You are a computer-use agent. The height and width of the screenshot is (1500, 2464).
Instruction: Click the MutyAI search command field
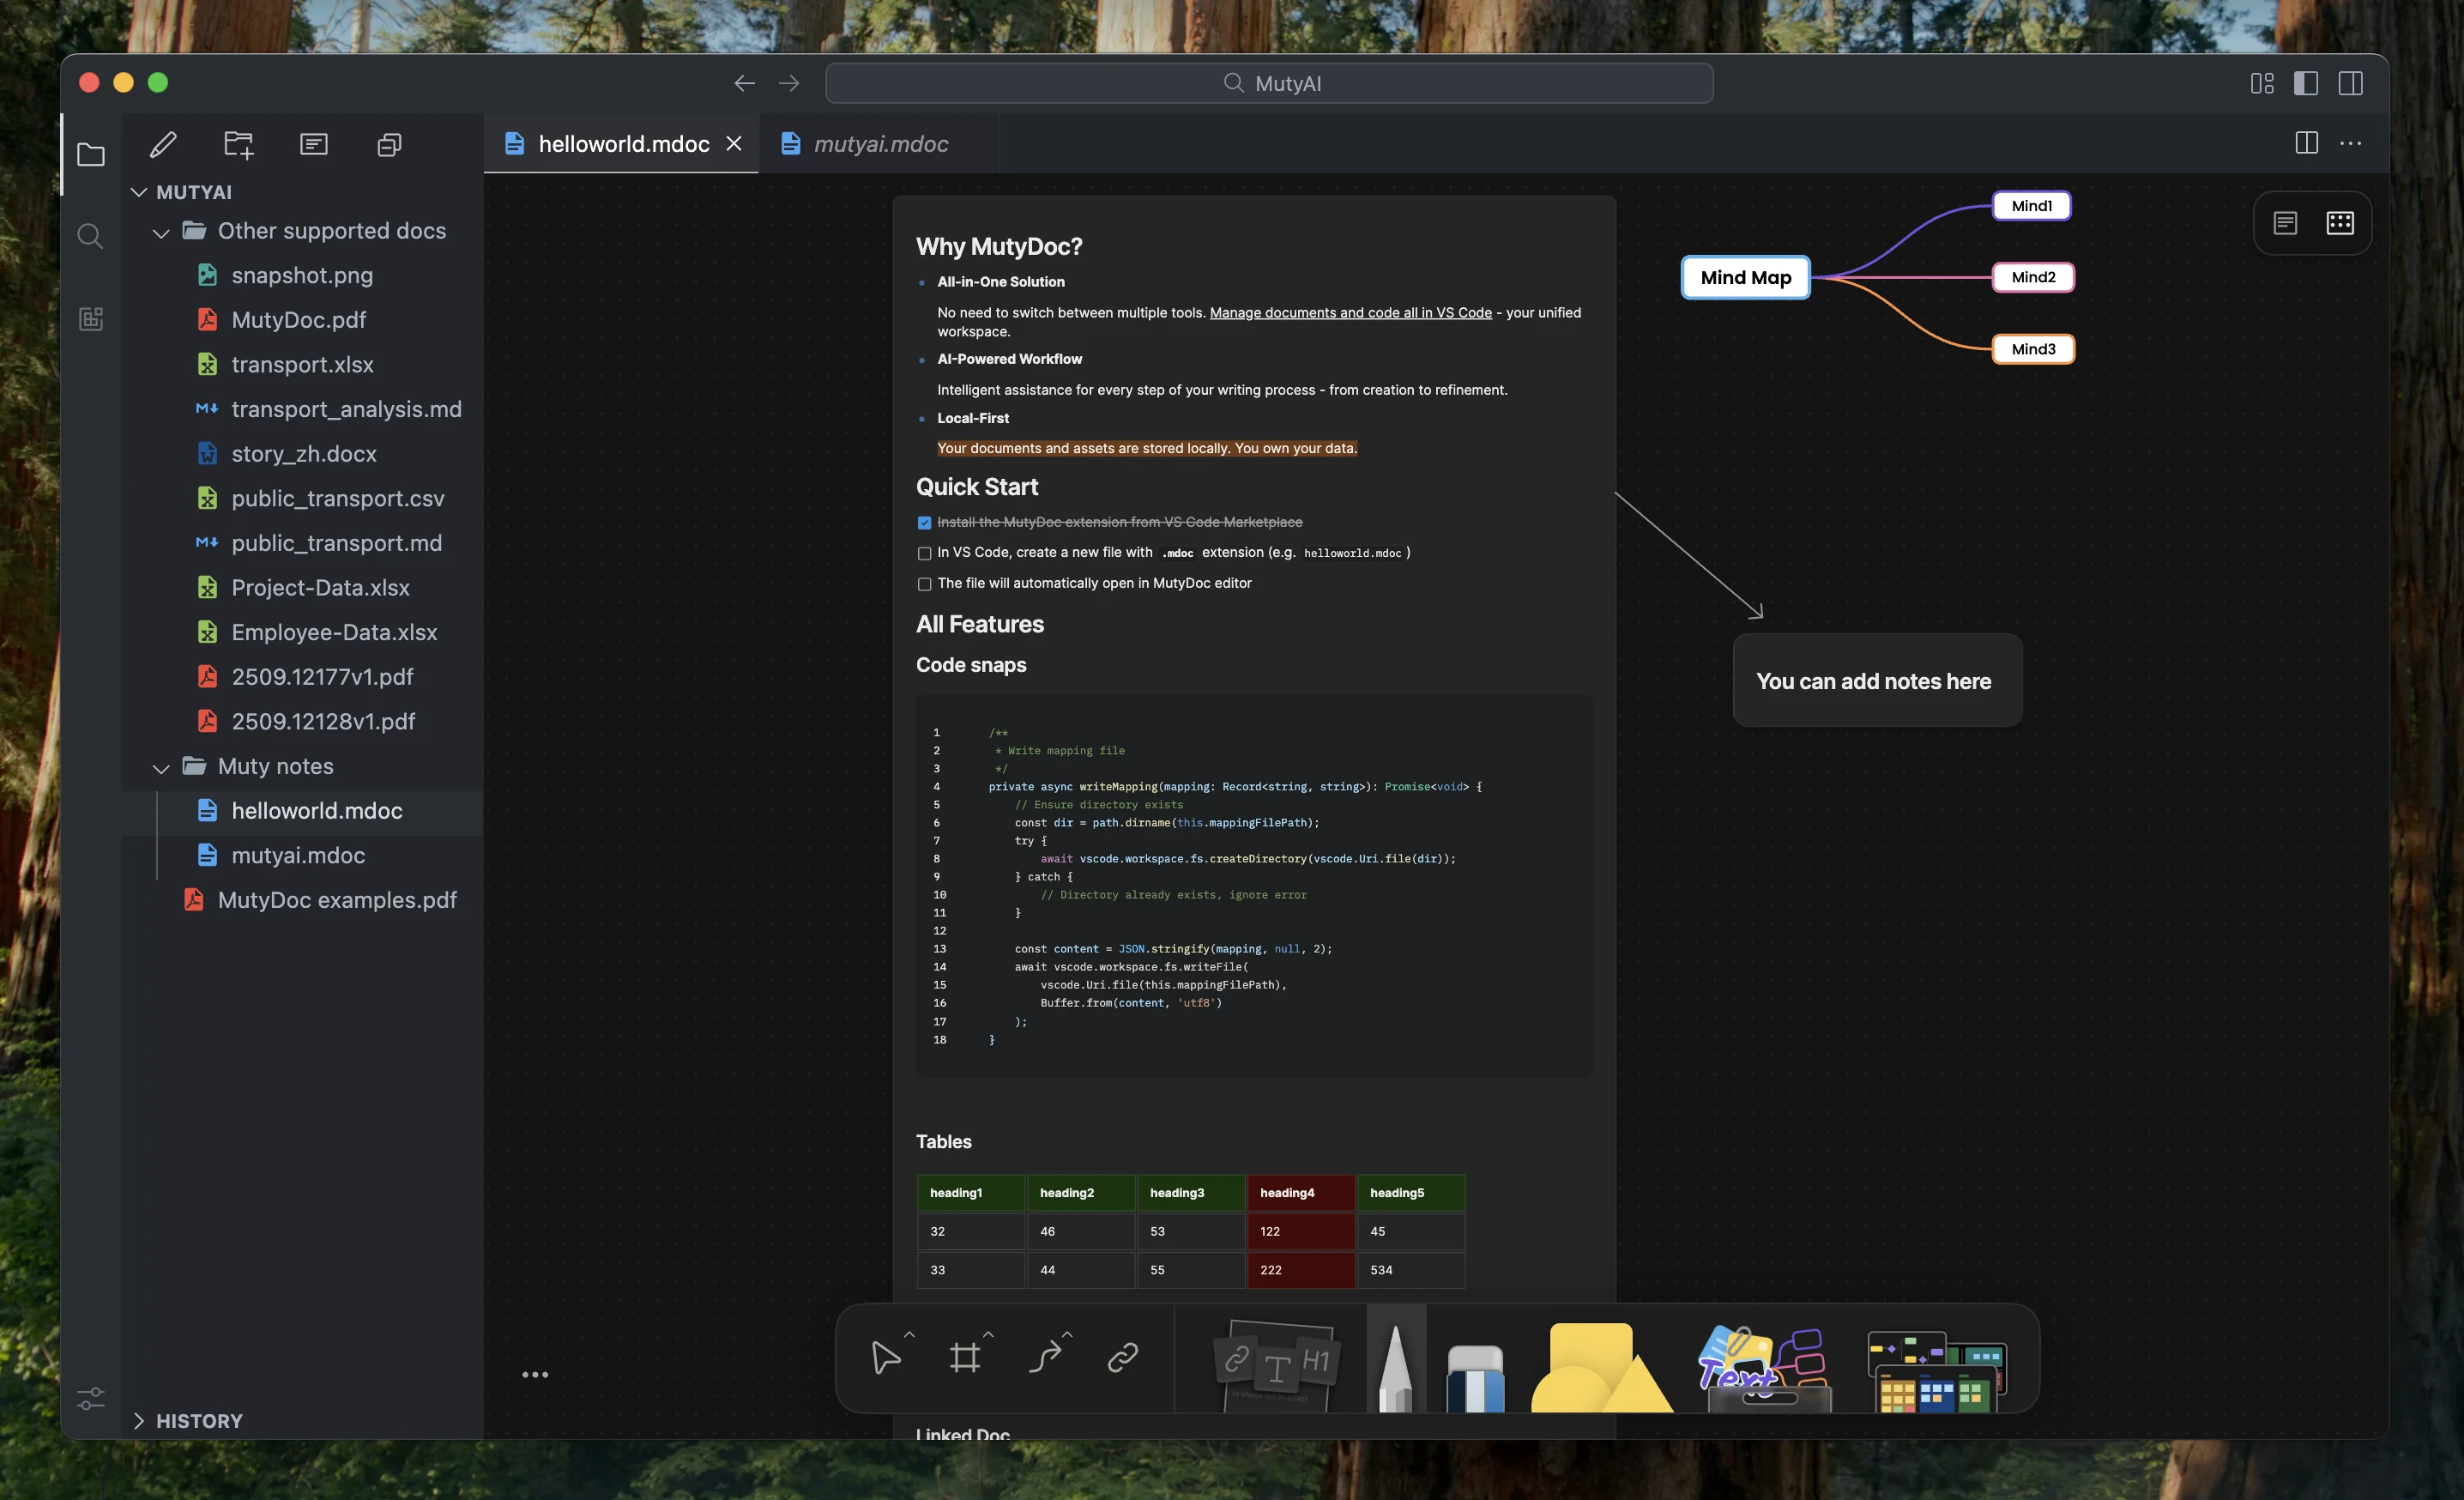pyautogui.click(x=1269, y=83)
